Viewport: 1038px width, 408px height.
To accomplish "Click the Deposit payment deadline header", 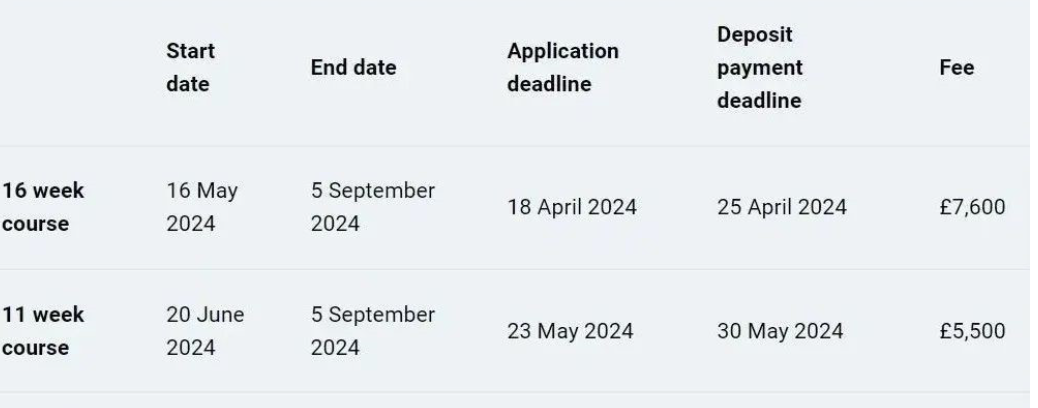I will click(760, 68).
